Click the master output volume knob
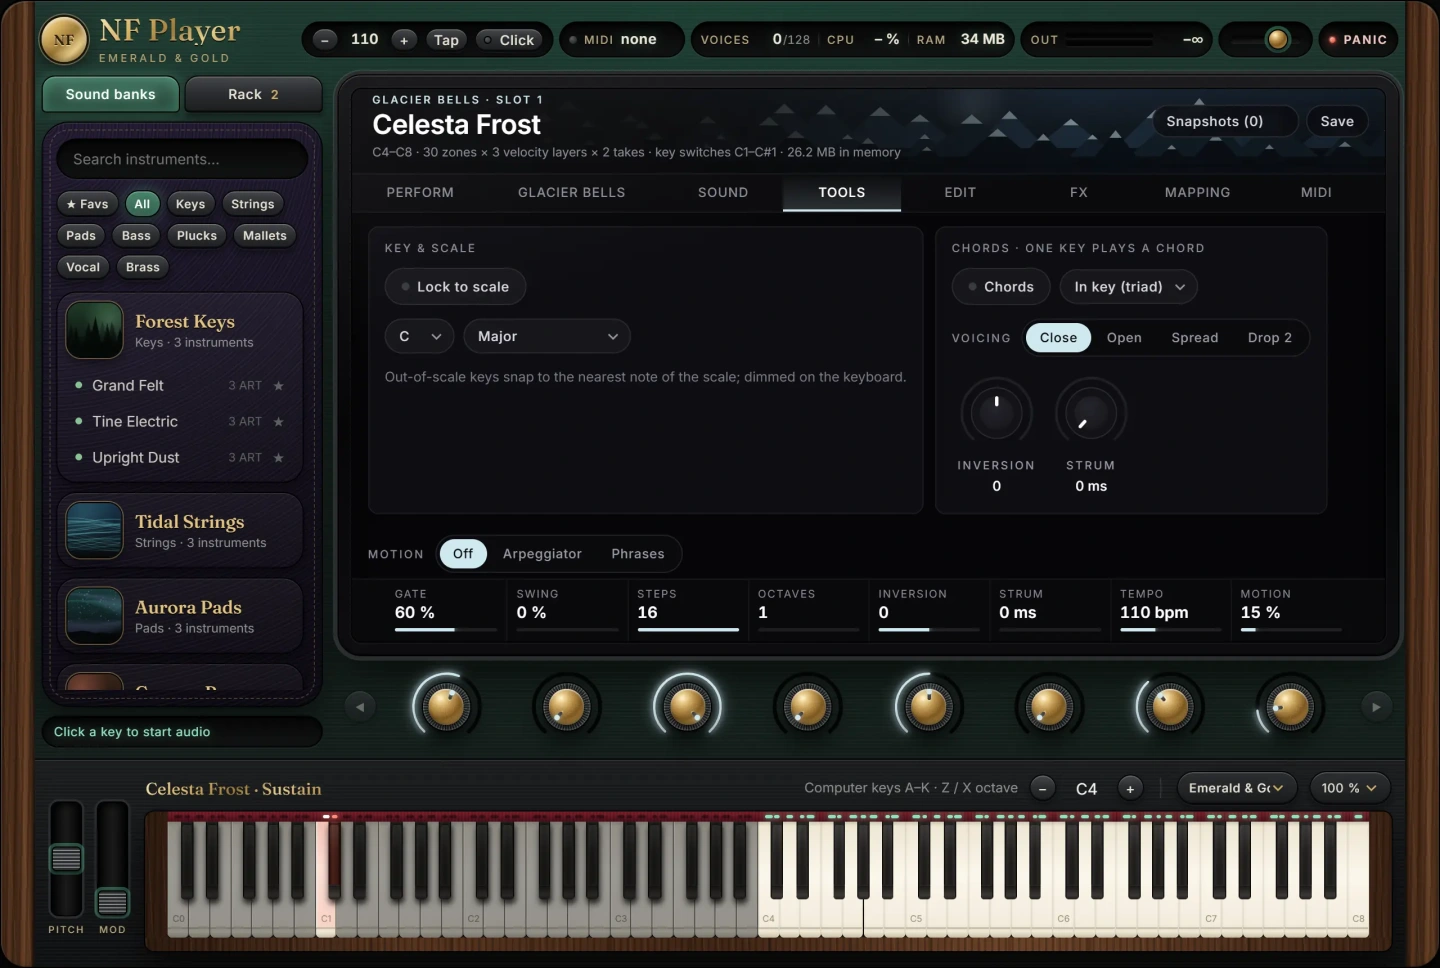This screenshot has width=1440, height=968. 1277,40
